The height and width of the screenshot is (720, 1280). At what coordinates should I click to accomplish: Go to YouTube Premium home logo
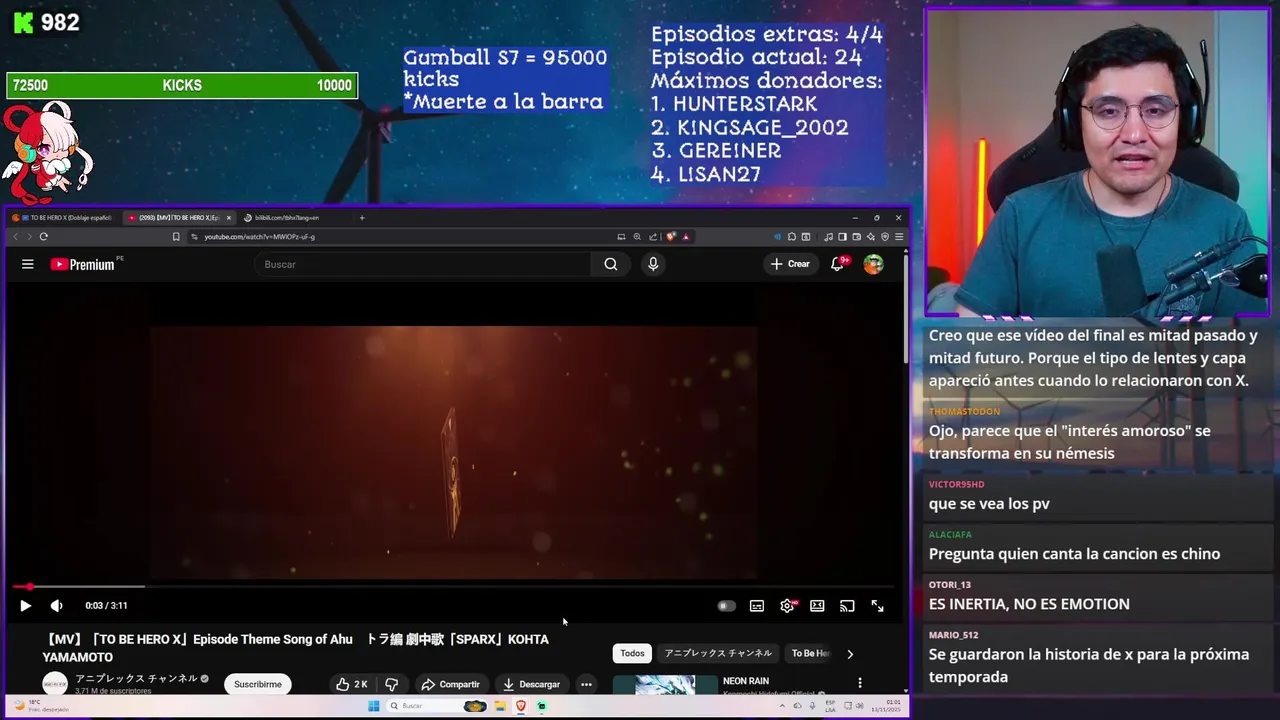coord(85,264)
